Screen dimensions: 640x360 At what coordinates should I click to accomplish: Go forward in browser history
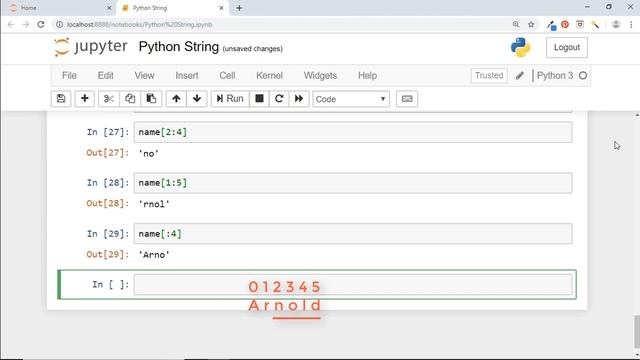point(26,24)
